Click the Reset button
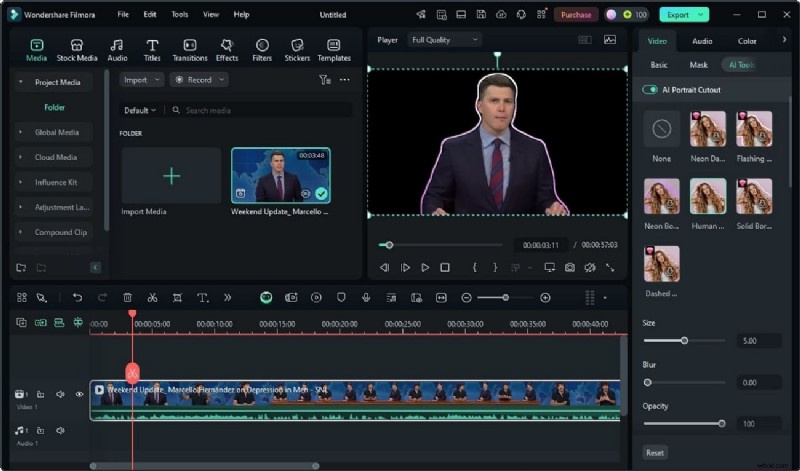 point(655,452)
